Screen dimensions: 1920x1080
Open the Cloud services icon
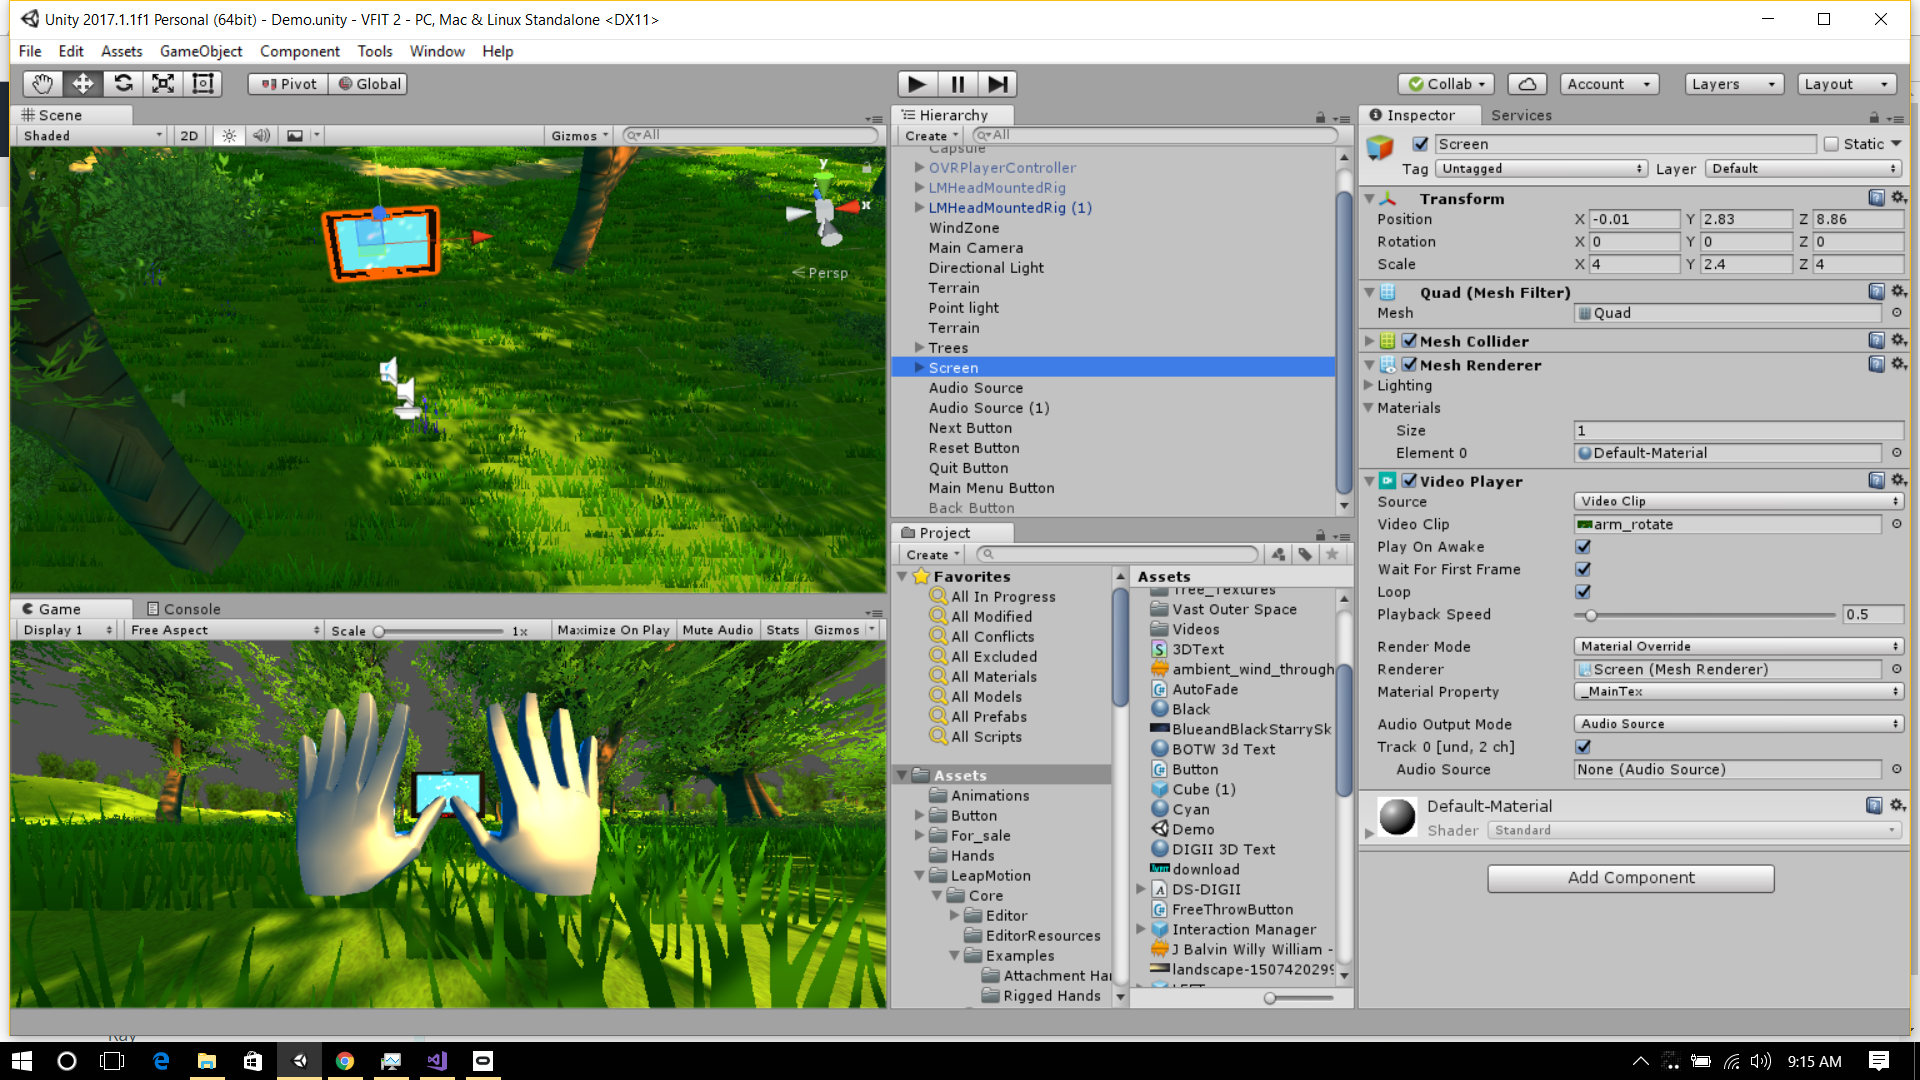pyautogui.click(x=1526, y=84)
